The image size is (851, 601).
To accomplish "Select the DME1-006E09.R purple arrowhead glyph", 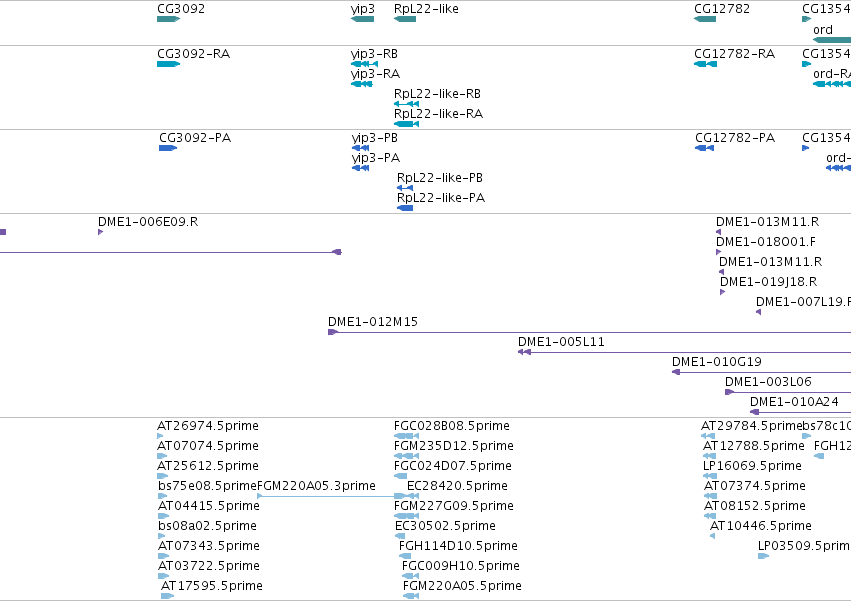I will click(100, 232).
